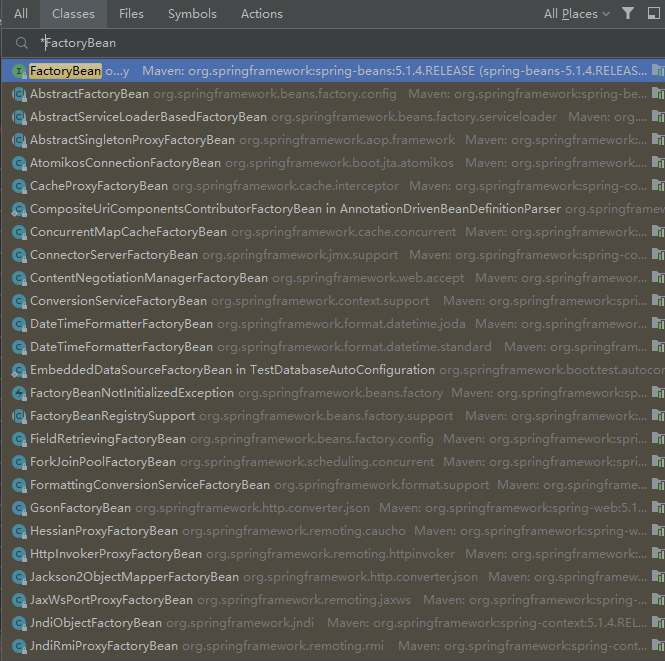This screenshot has height=661, width=665.
Task: Click the icon beside AbstractSingletonProxyFactoryBean
Action: tap(19, 140)
